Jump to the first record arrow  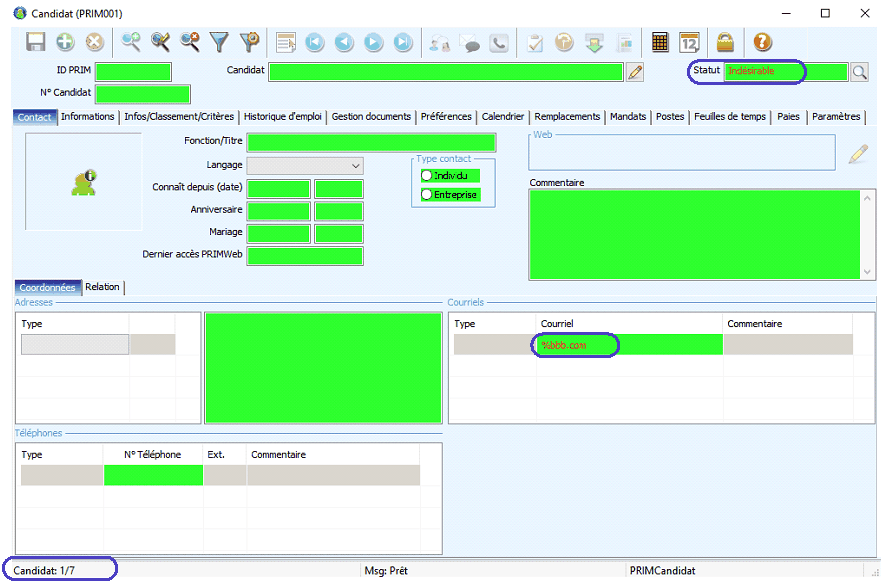point(314,42)
